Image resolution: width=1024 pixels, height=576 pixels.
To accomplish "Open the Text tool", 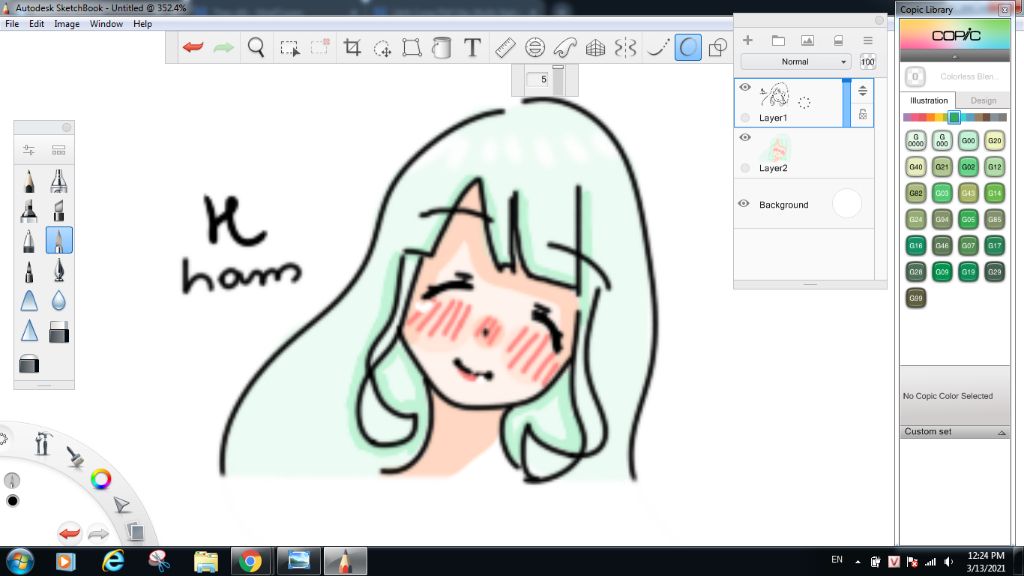I will click(x=472, y=47).
